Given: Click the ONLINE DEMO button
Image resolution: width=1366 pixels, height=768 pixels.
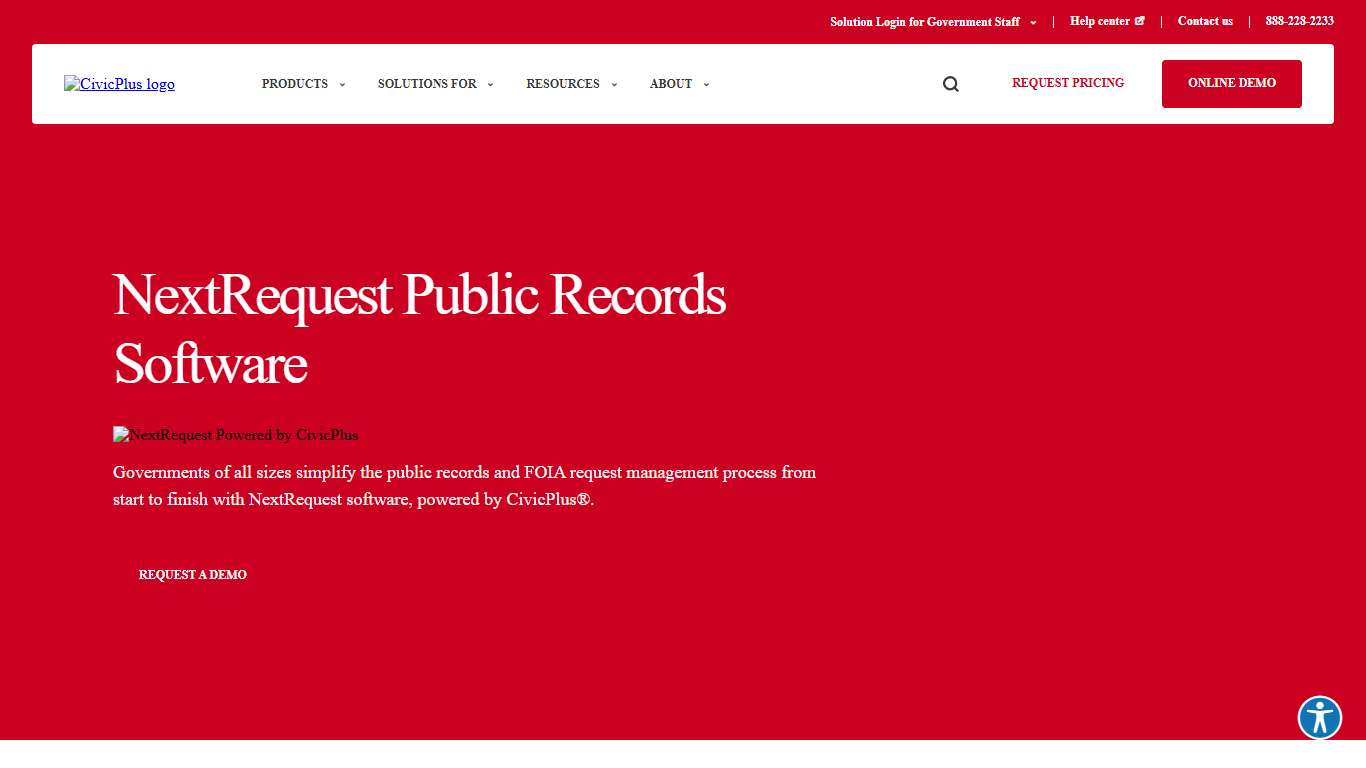Looking at the screenshot, I should click(x=1231, y=83).
